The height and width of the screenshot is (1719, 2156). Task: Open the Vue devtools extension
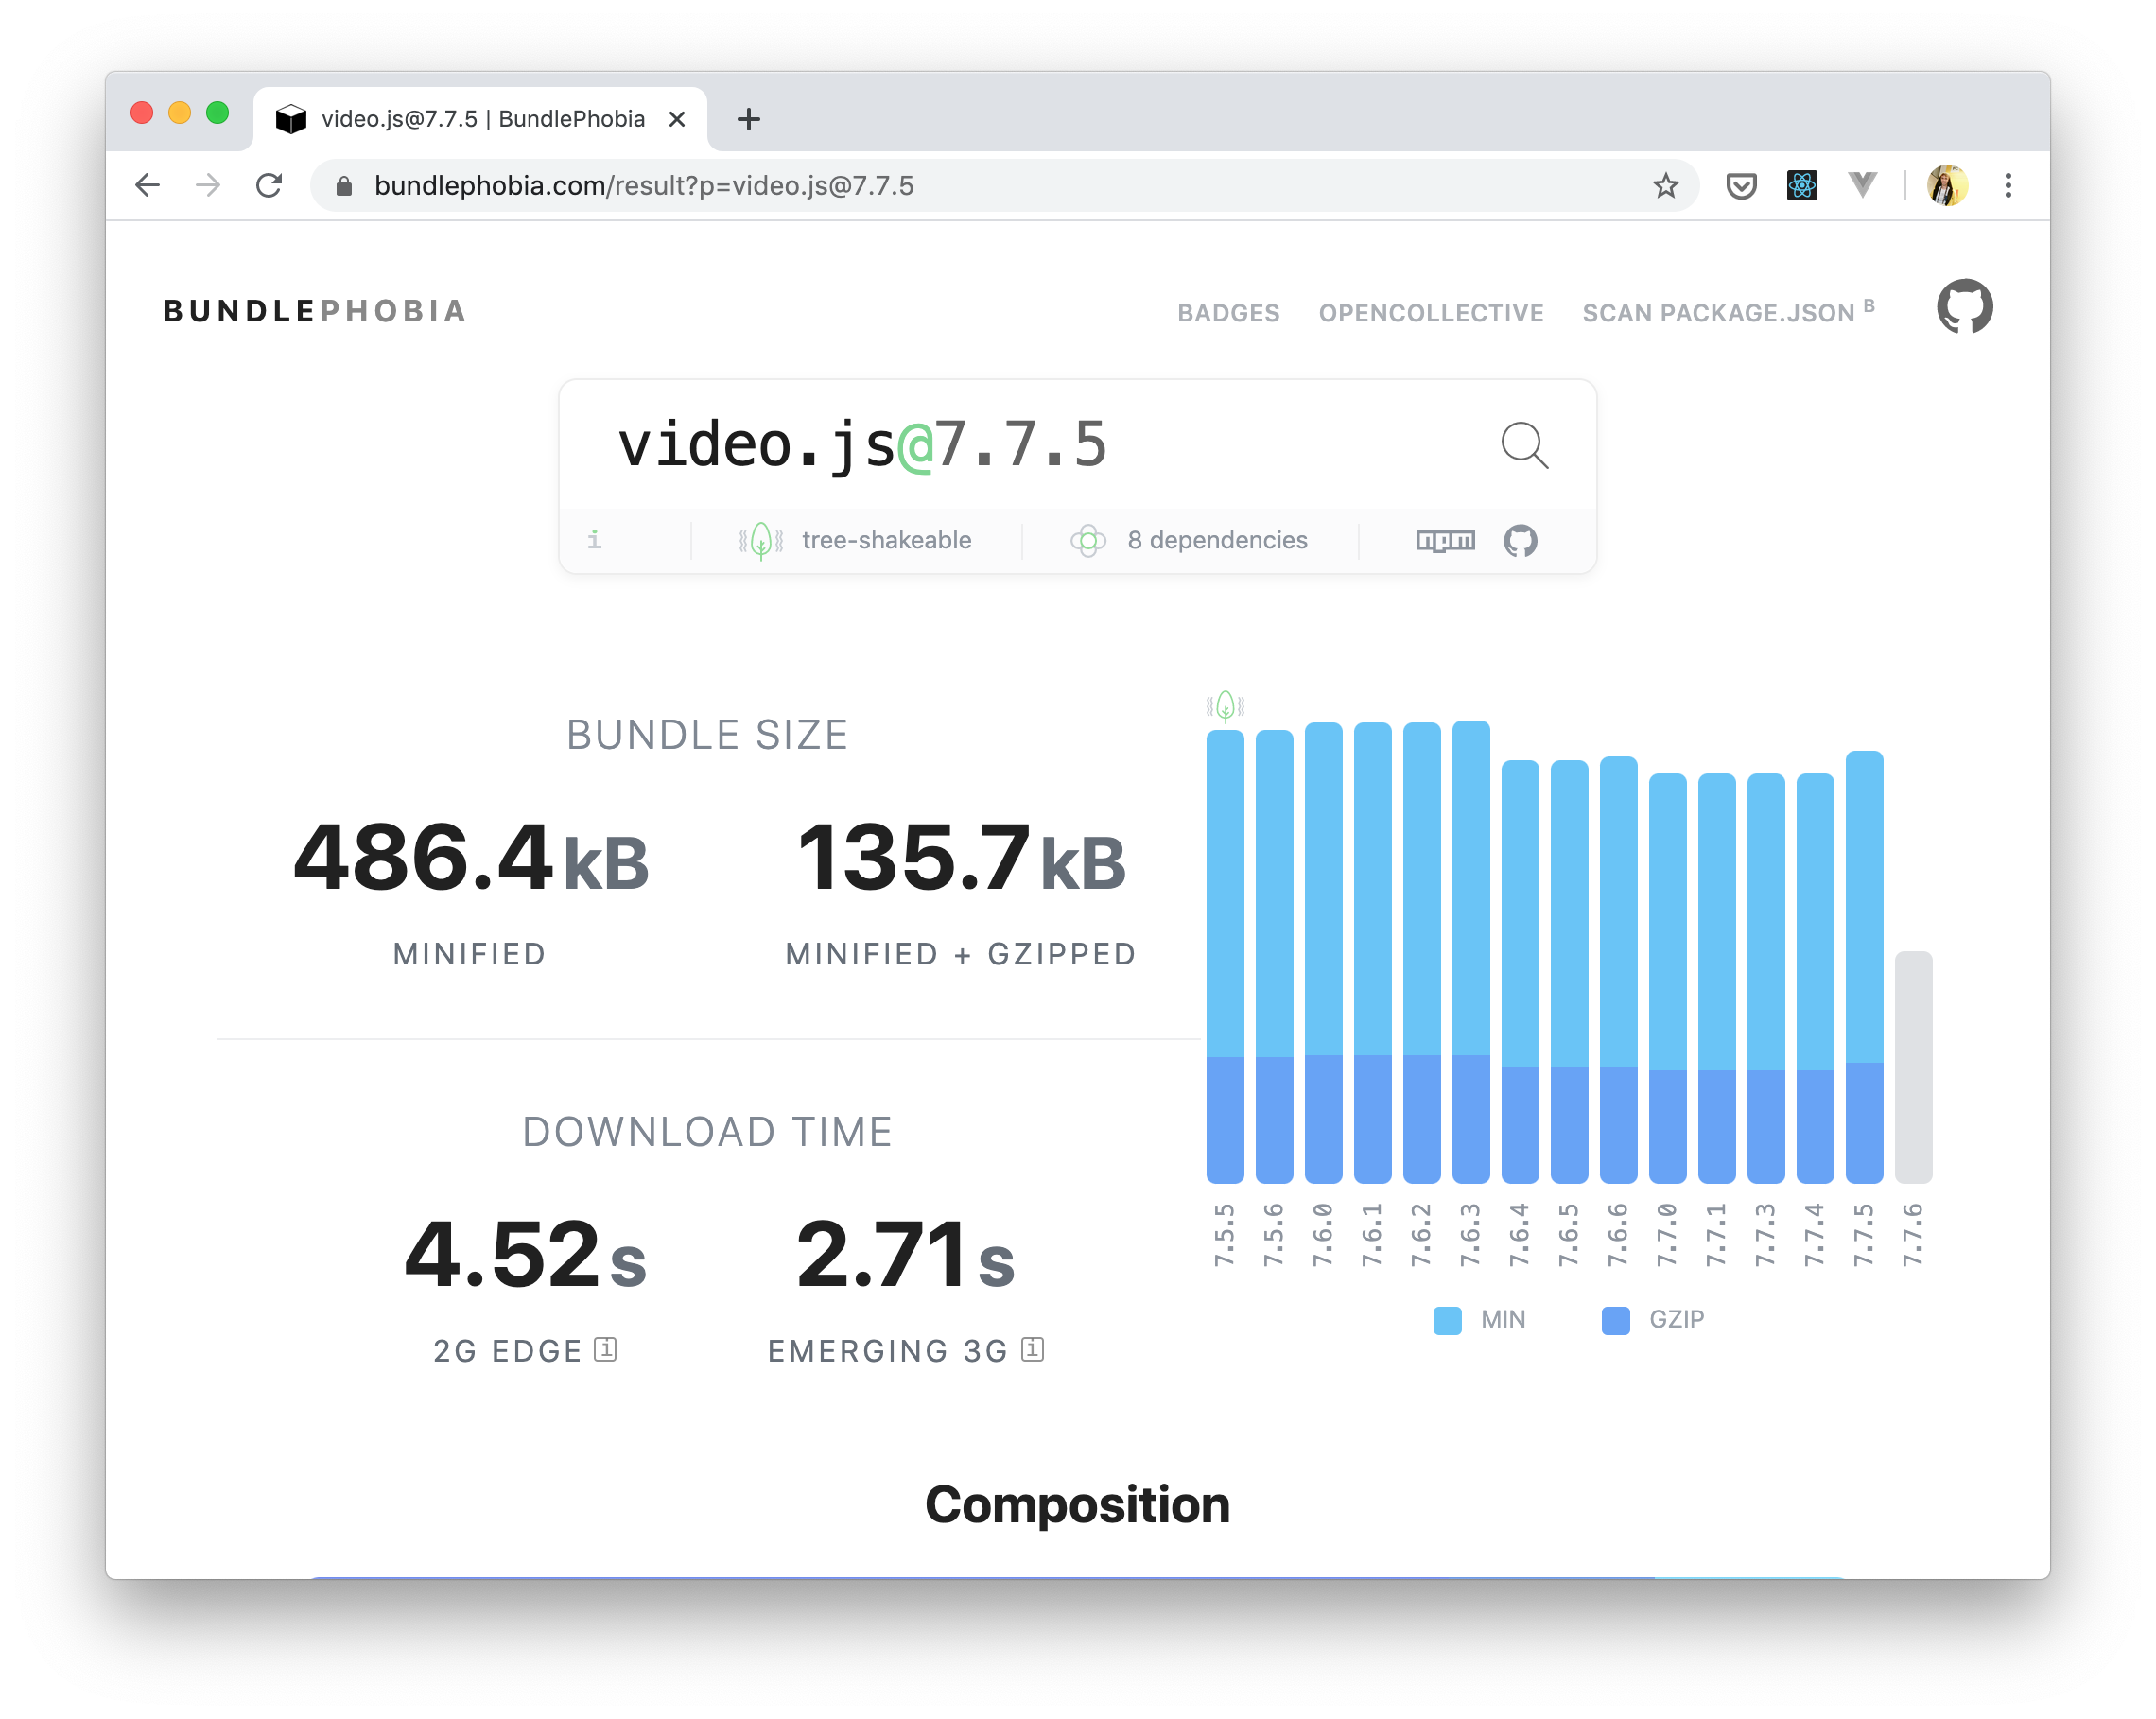pyautogui.click(x=1862, y=185)
